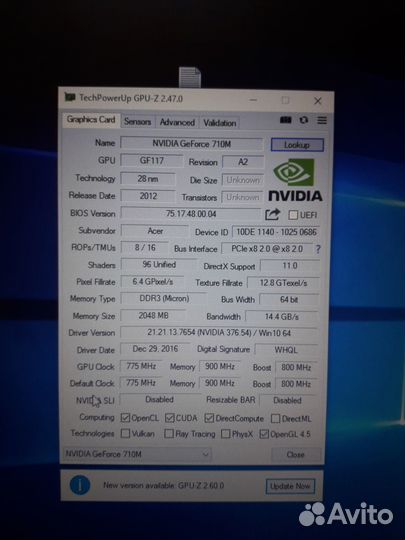Click the Digital Signature value WHQL
Screen dimensions: 405x540
(286, 350)
